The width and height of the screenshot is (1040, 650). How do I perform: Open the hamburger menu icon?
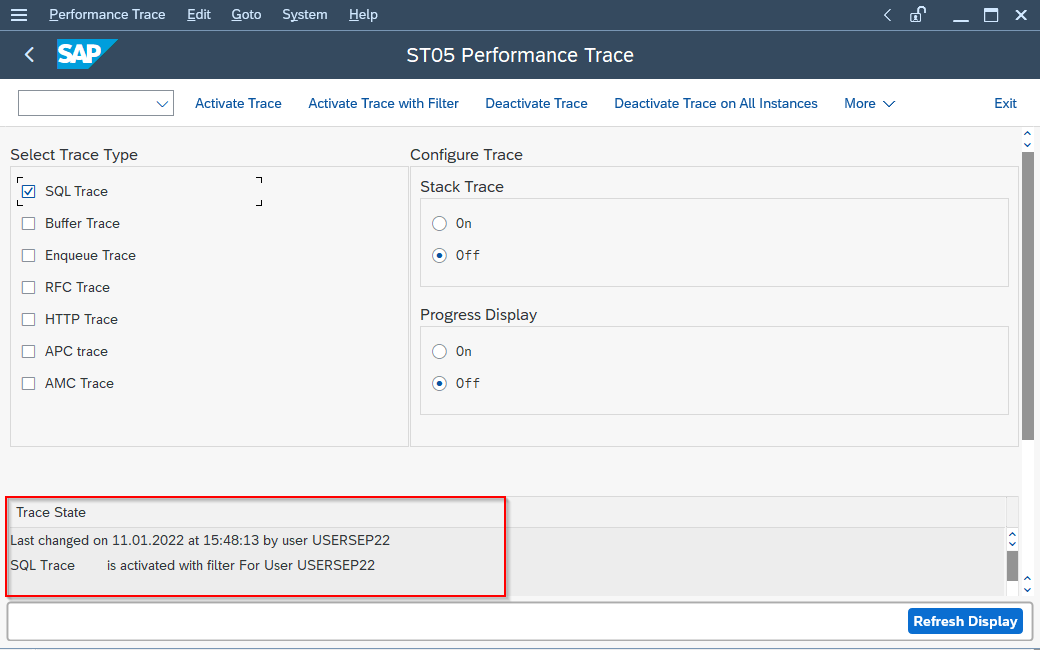click(19, 15)
